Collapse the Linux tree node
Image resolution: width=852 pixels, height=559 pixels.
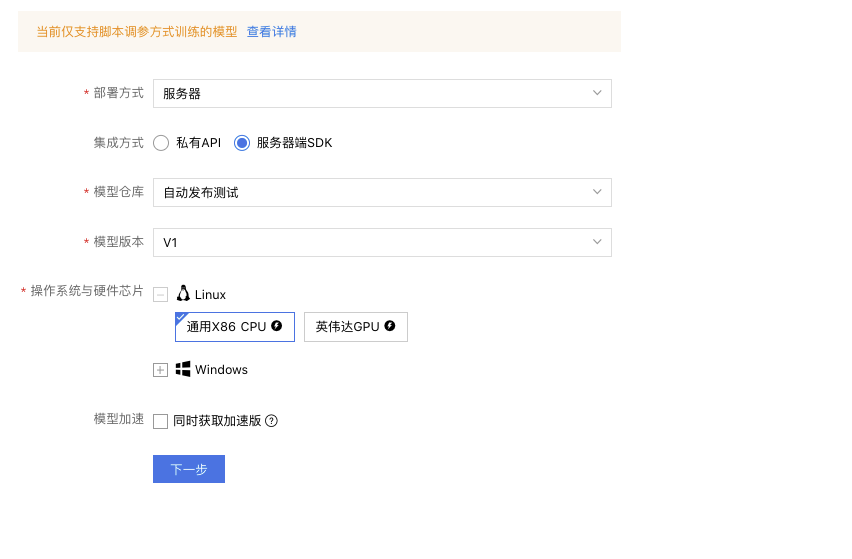pyautogui.click(x=160, y=294)
